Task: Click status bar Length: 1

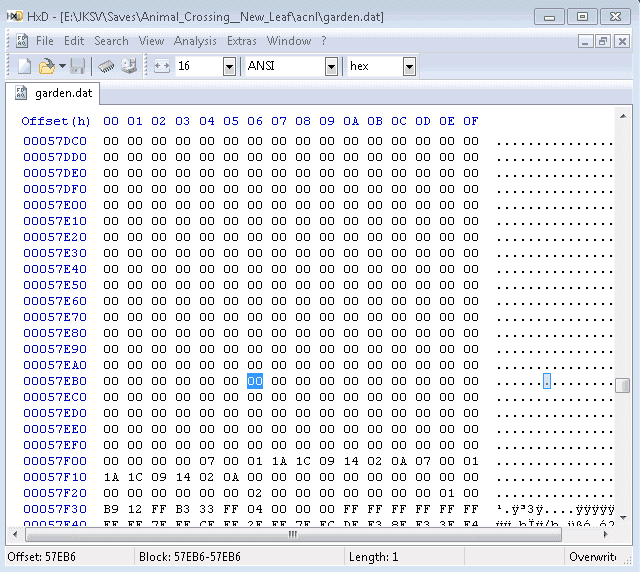Action: [373, 557]
